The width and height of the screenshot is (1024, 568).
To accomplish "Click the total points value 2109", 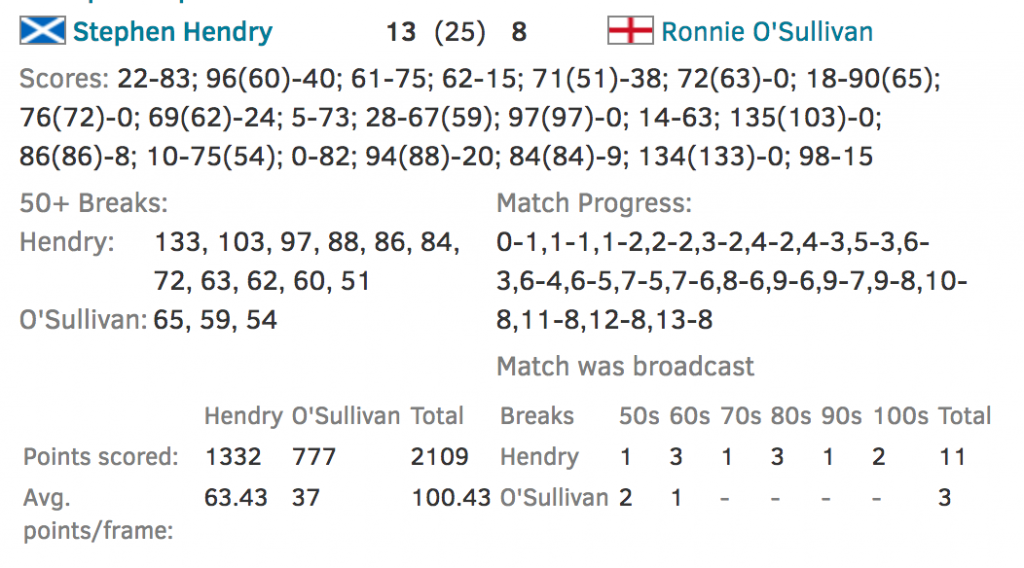I will 439,457.
